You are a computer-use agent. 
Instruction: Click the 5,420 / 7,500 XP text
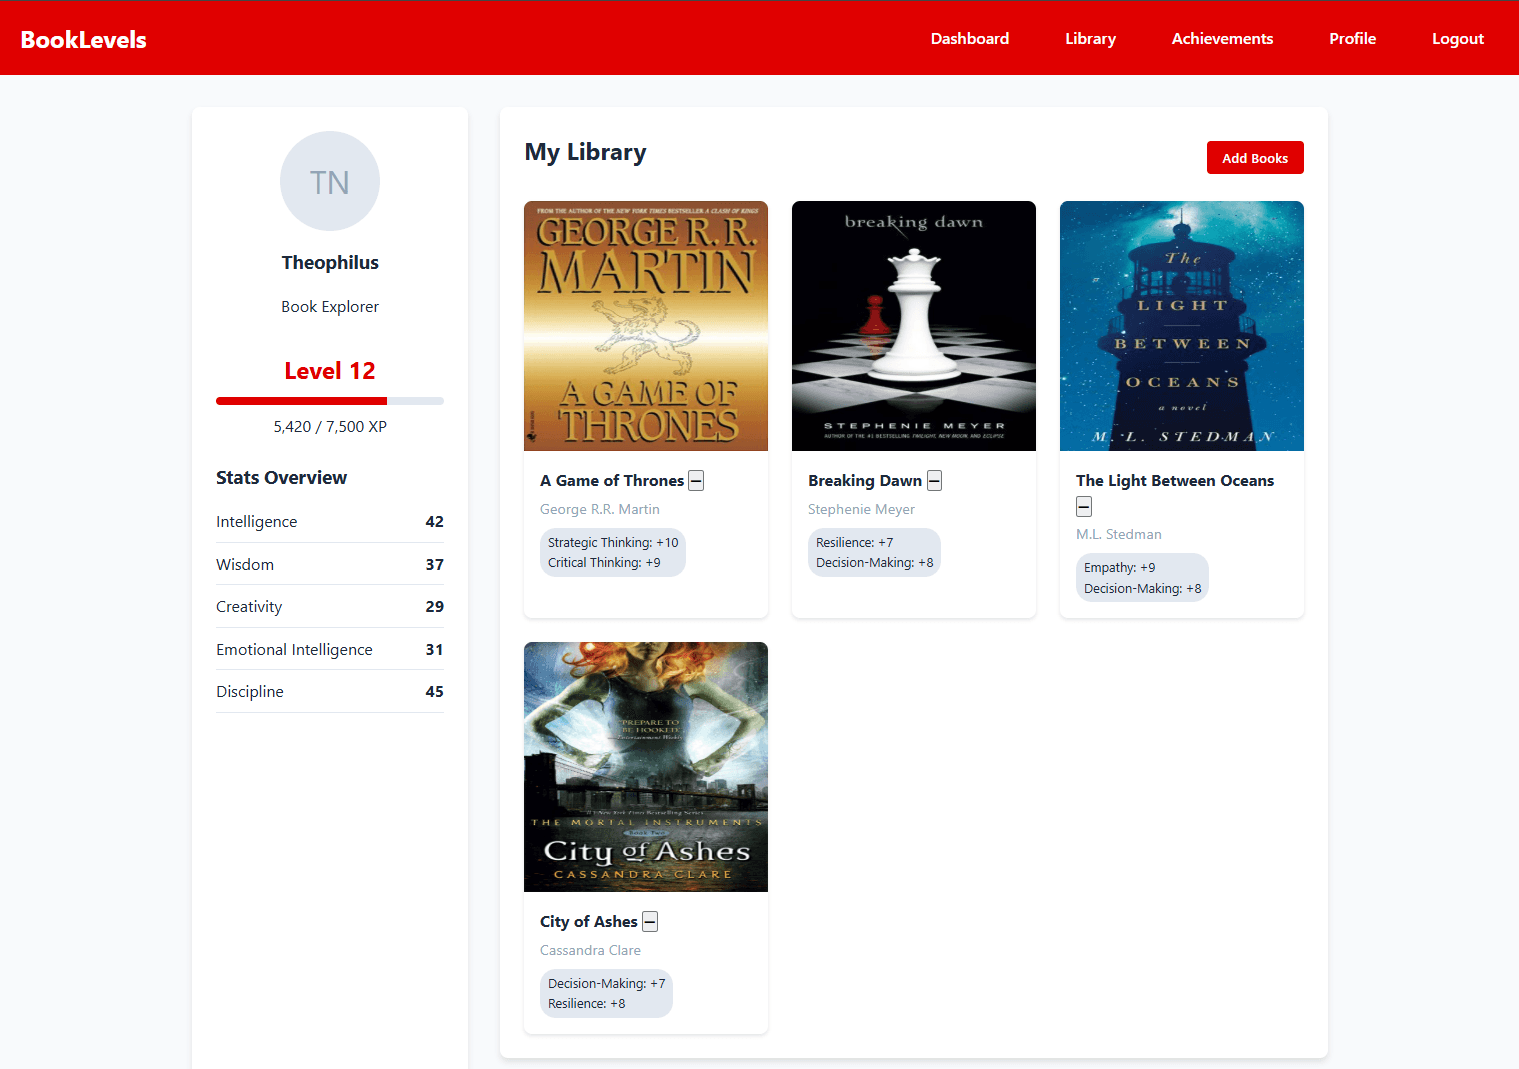tap(330, 427)
